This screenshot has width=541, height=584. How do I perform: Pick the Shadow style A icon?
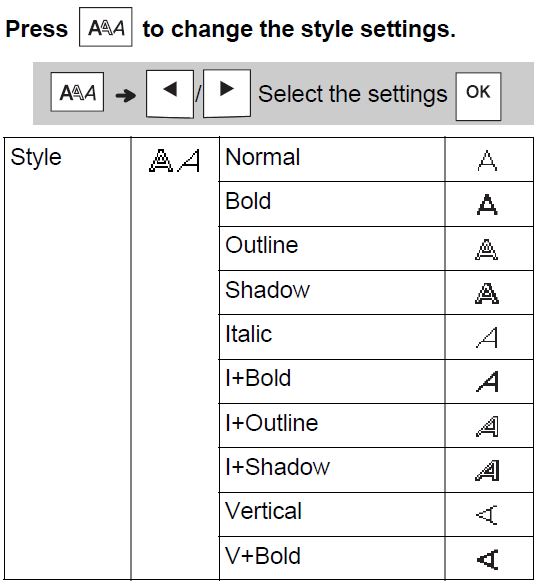tap(487, 293)
